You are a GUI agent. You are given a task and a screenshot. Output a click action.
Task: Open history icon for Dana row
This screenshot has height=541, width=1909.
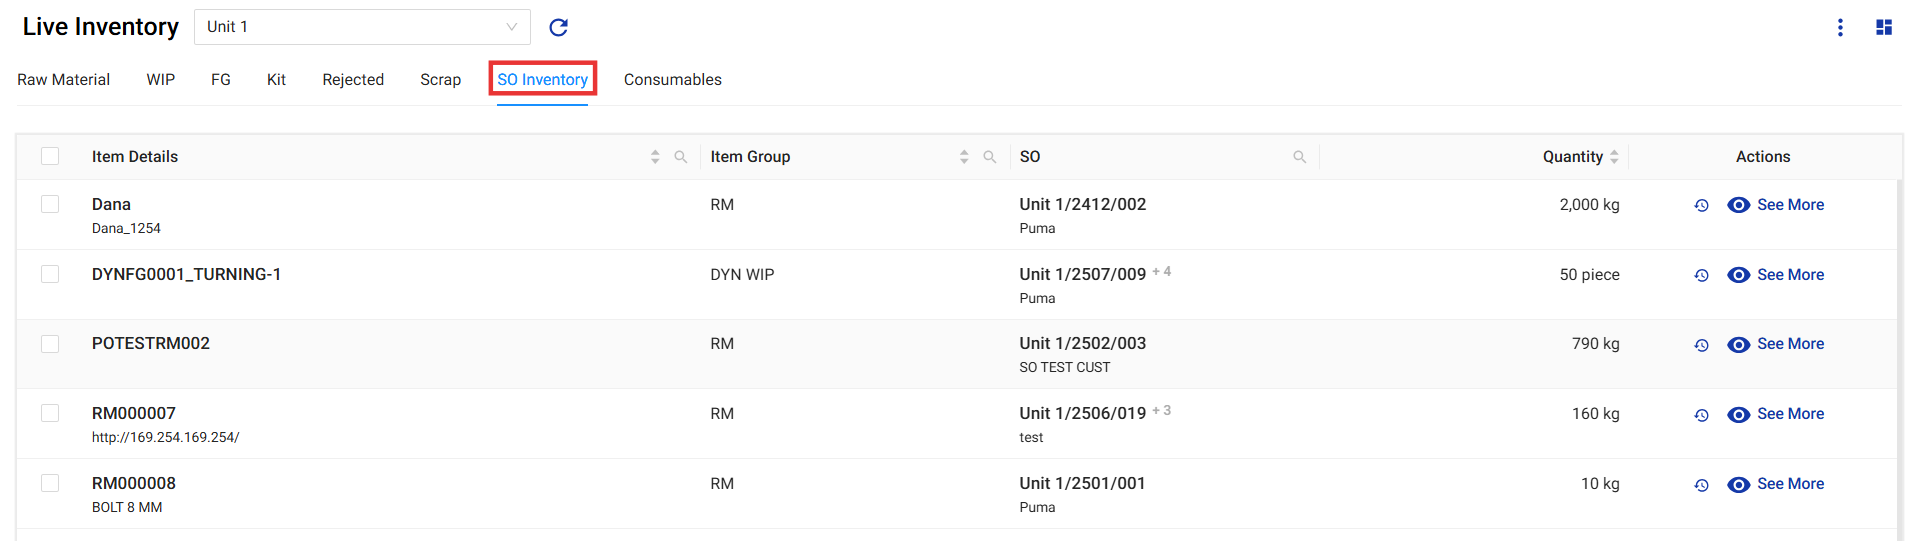[x=1701, y=205]
